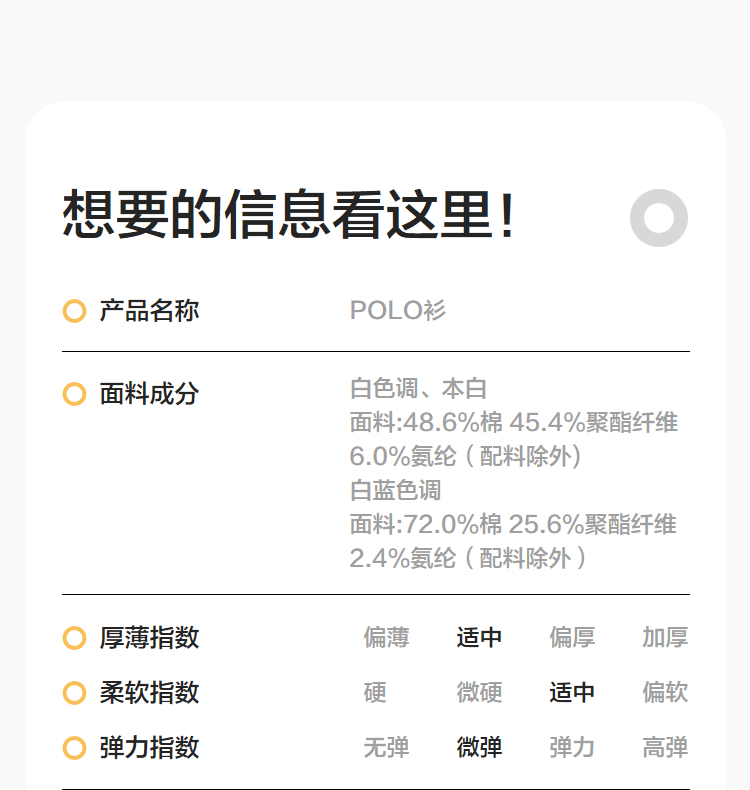The image size is (750, 790).
Task: Click the yellow circle beside 弹力指数
Action: [74, 748]
